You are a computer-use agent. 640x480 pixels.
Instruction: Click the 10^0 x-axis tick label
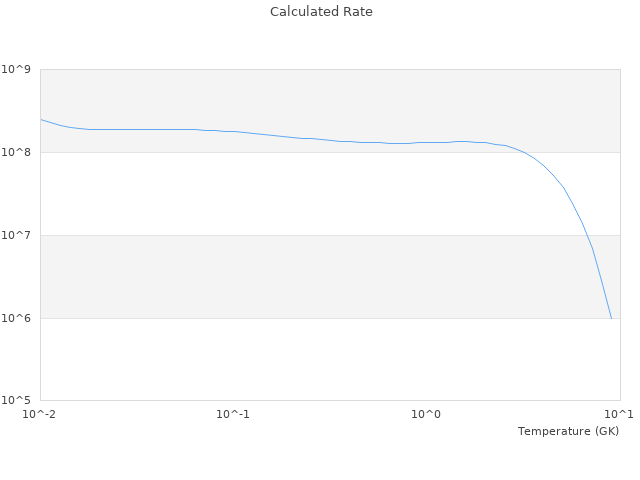(427, 414)
